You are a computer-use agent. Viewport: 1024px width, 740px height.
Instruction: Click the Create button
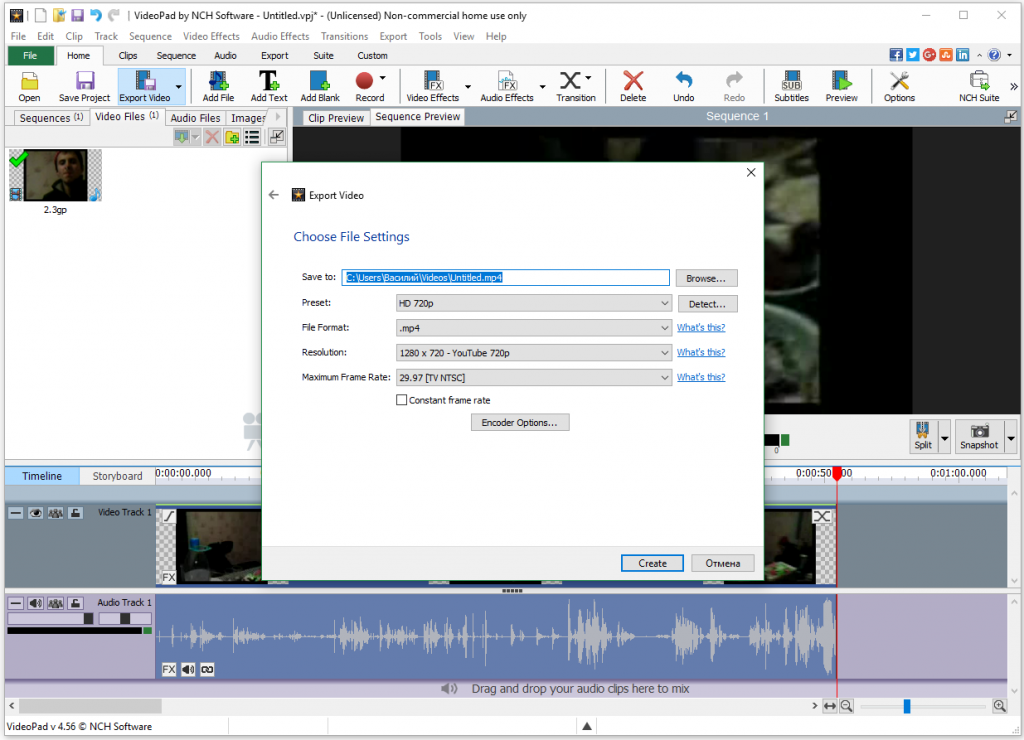652,563
